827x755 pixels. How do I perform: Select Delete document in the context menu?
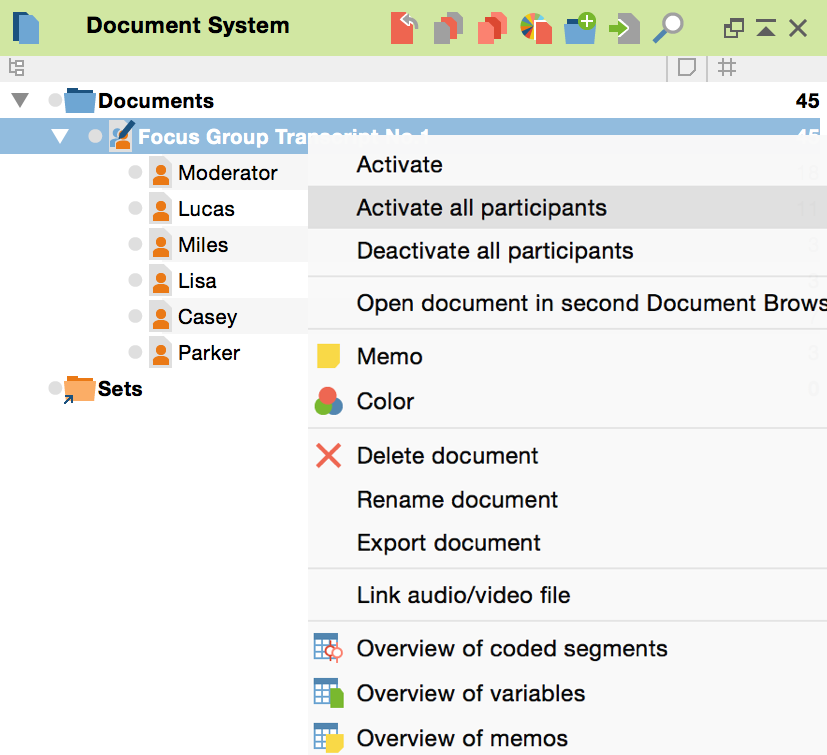click(447, 456)
